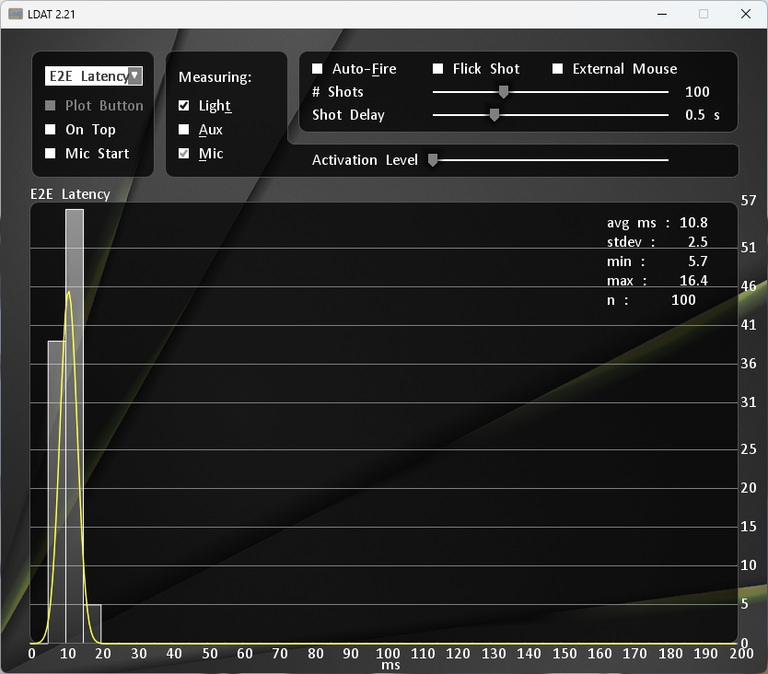Image resolution: width=768 pixels, height=674 pixels.
Task: Enable the Auto-Fire checkbox
Action: tap(317, 69)
